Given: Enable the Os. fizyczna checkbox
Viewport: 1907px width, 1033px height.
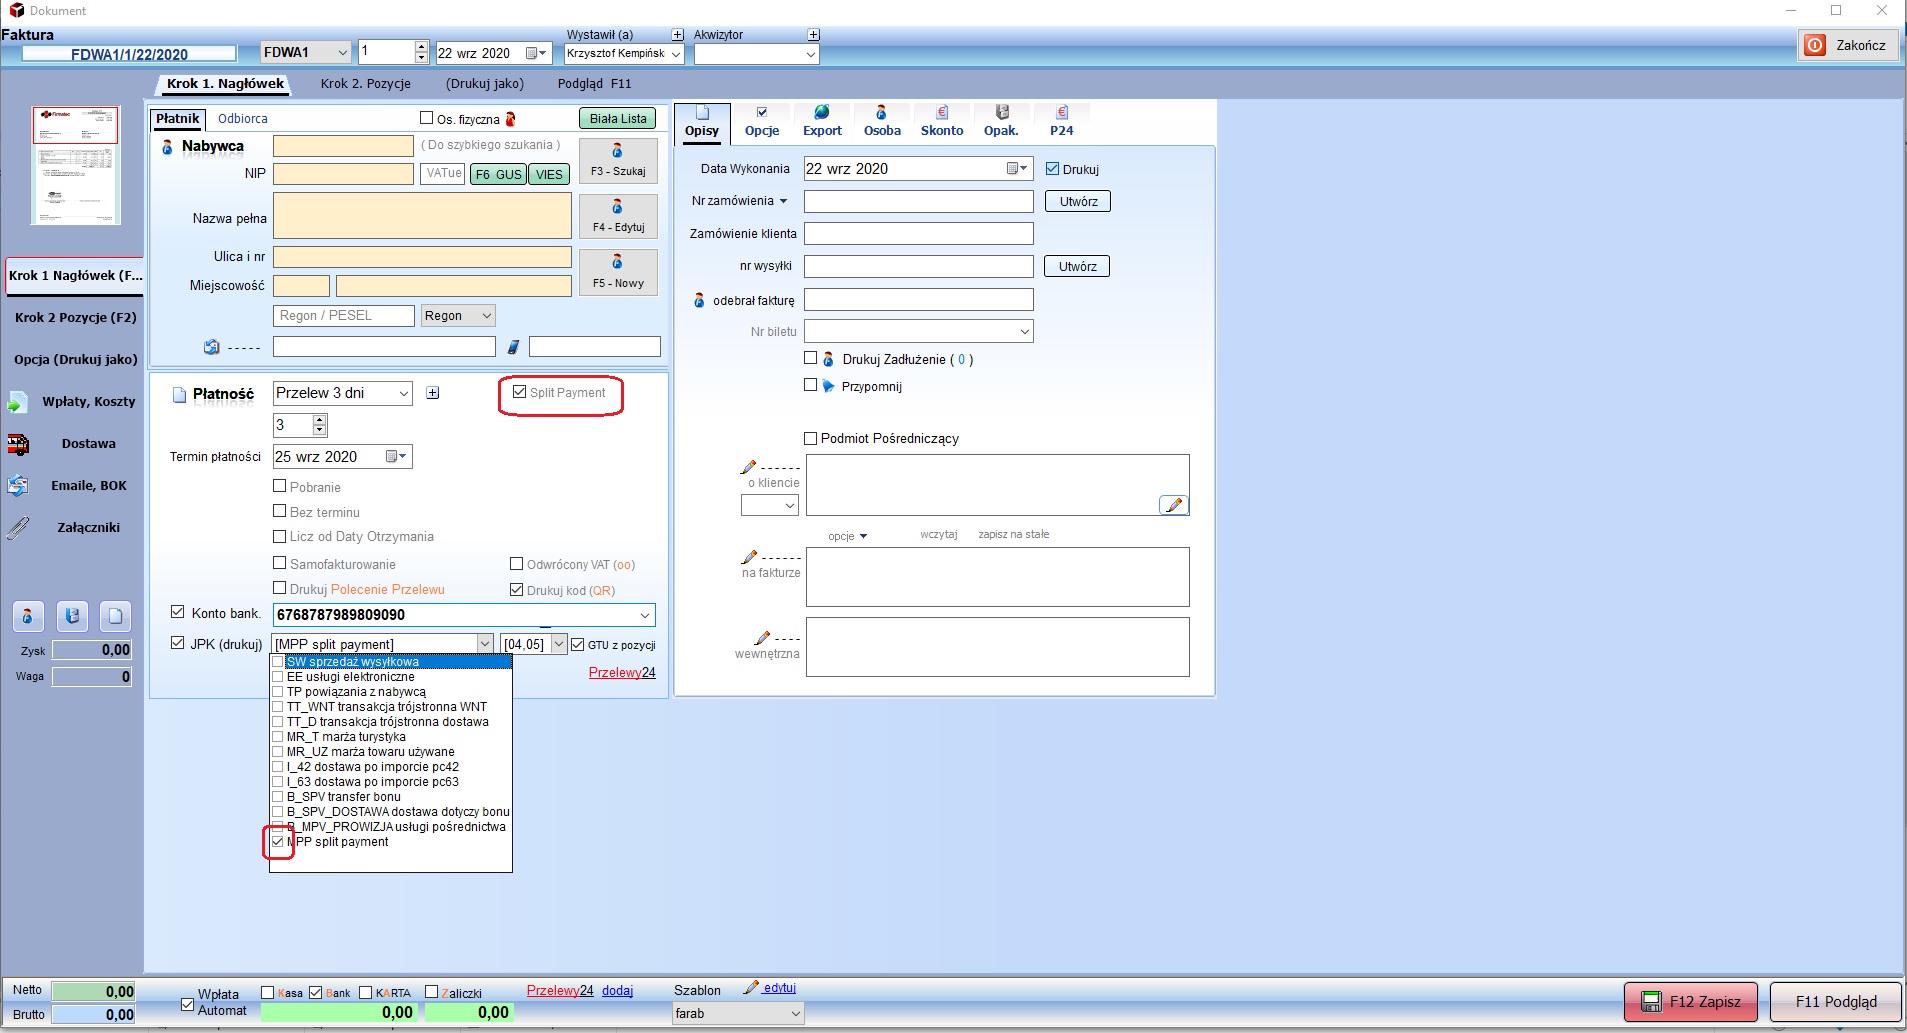Looking at the screenshot, I should [427, 118].
